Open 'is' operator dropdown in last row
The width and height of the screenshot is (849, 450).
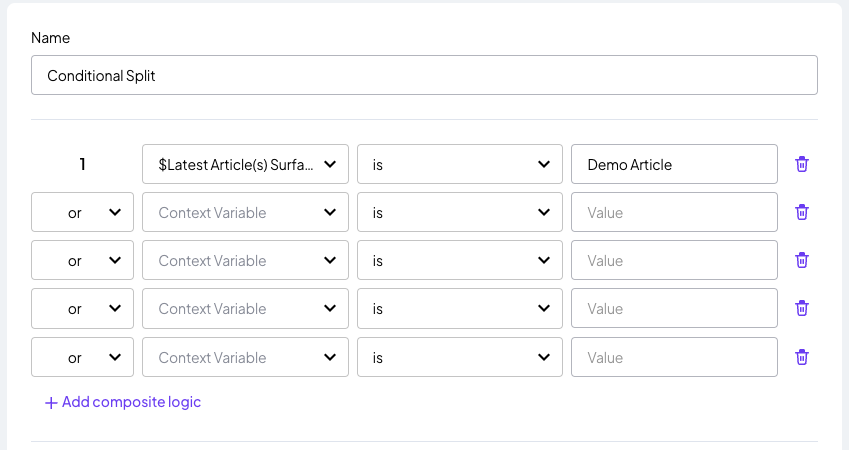[x=460, y=357]
